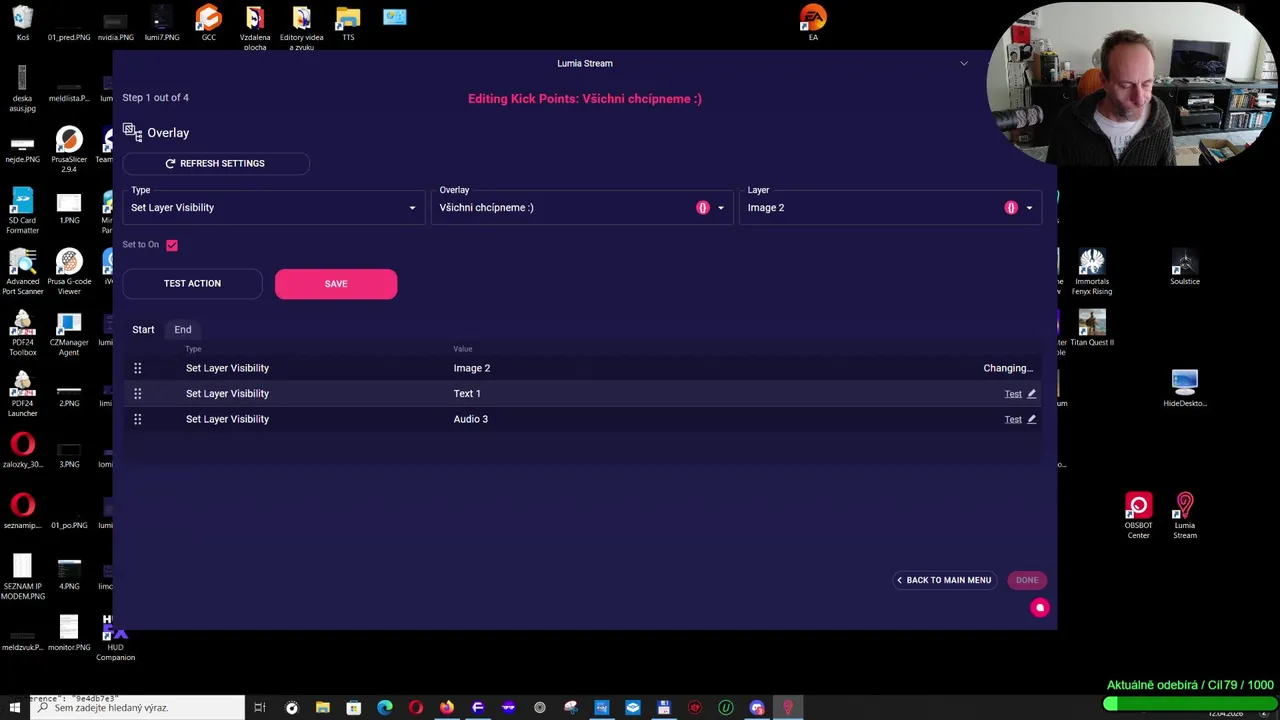Open File Explorer from the taskbar
Image resolution: width=1280 pixels, height=720 pixels.
click(x=323, y=708)
